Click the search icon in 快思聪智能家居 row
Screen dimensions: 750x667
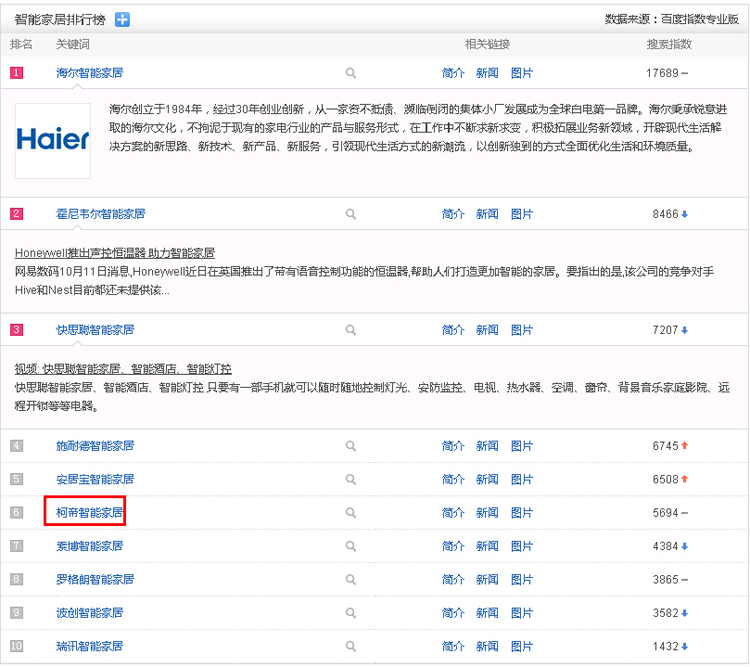(x=351, y=330)
